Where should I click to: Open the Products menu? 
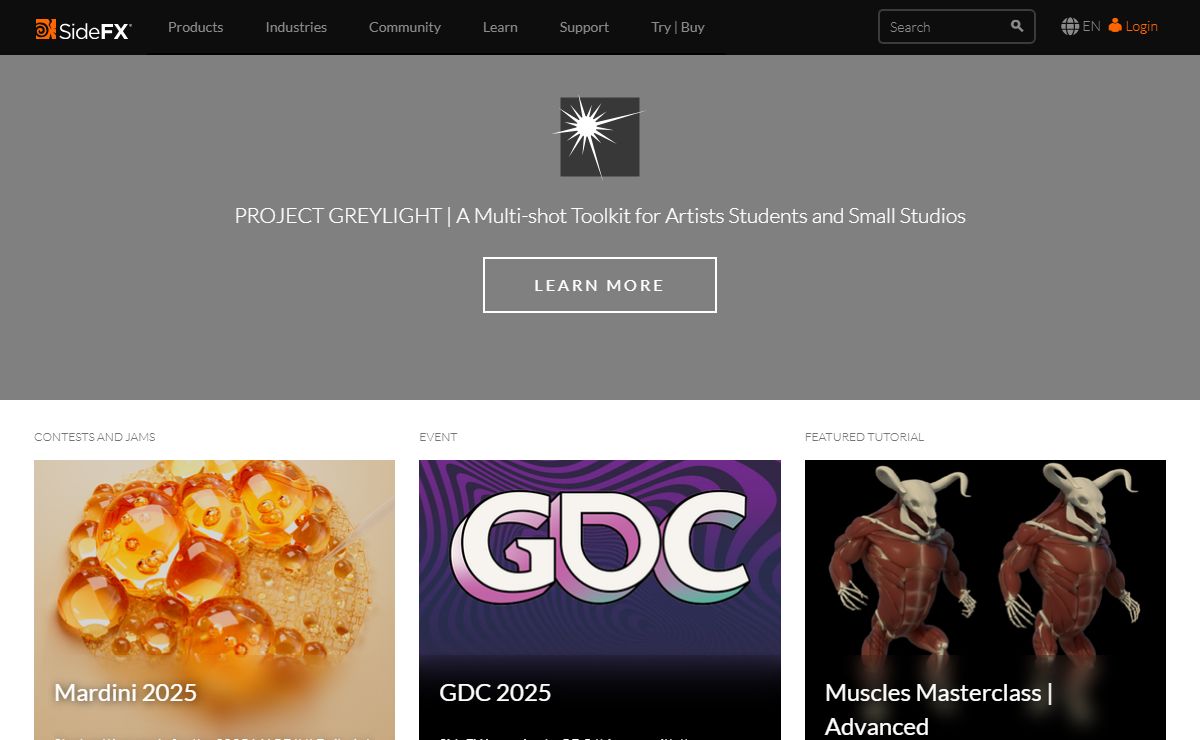coord(195,27)
